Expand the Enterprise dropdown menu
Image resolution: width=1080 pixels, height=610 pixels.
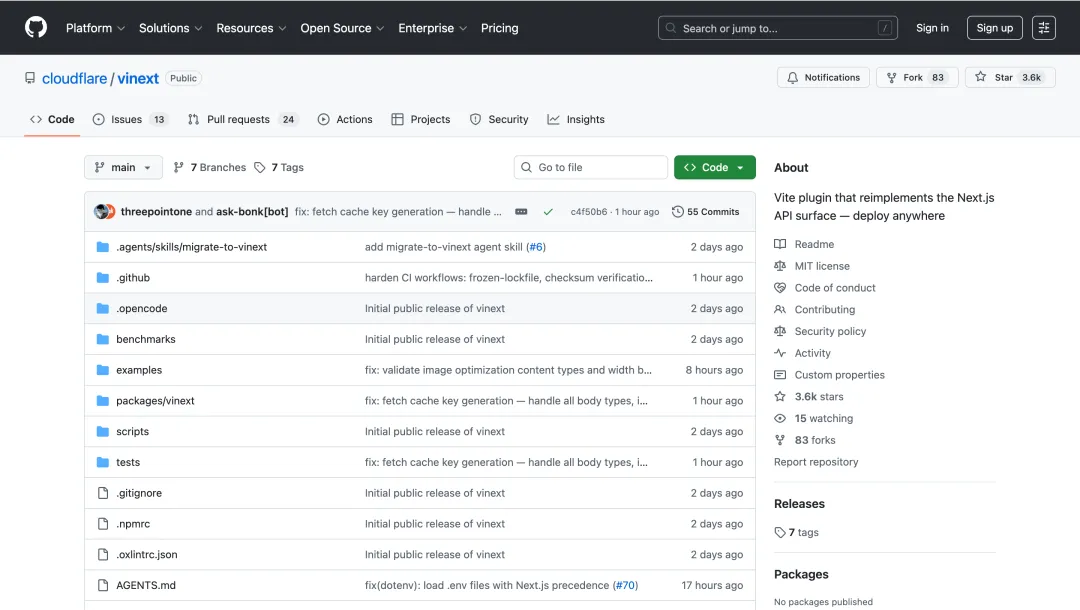tap(433, 28)
